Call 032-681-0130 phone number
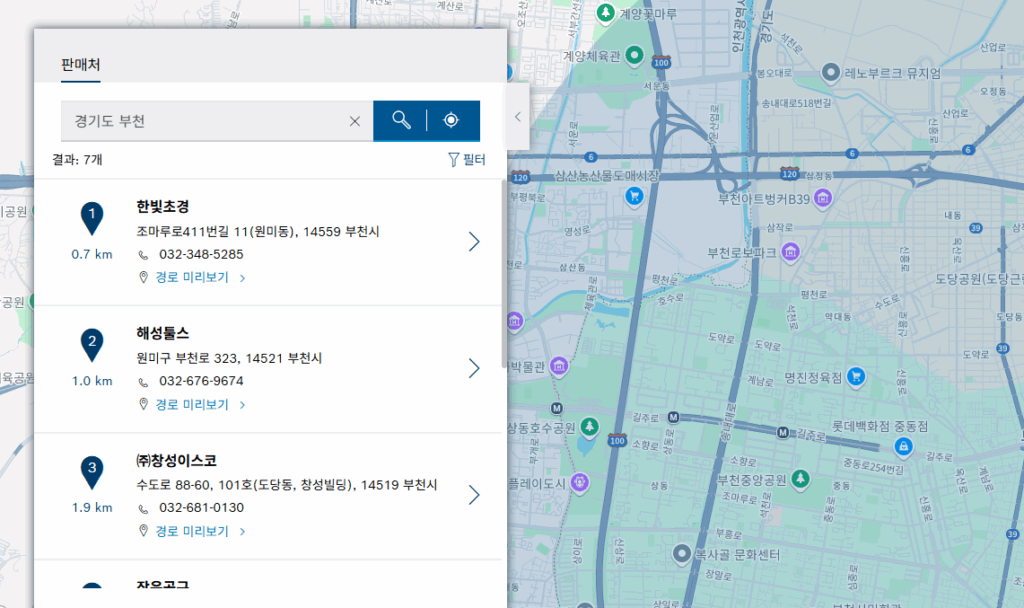The width and height of the screenshot is (1024, 608). [201, 507]
